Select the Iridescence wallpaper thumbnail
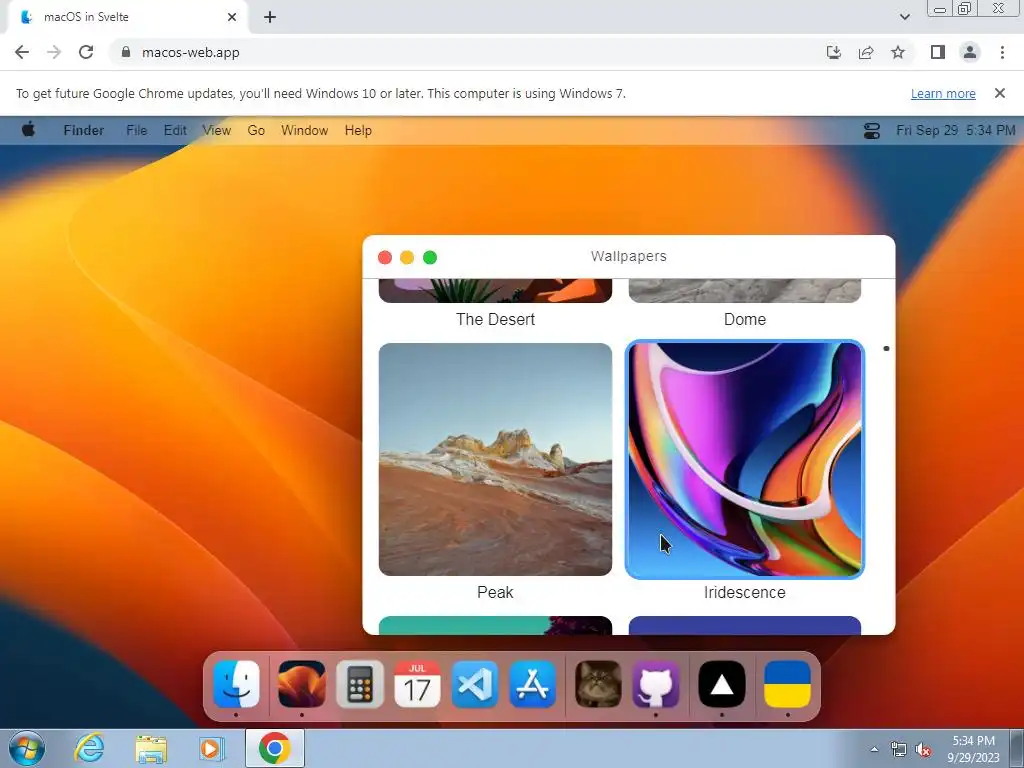This screenshot has width=1024, height=768. (x=744, y=459)
